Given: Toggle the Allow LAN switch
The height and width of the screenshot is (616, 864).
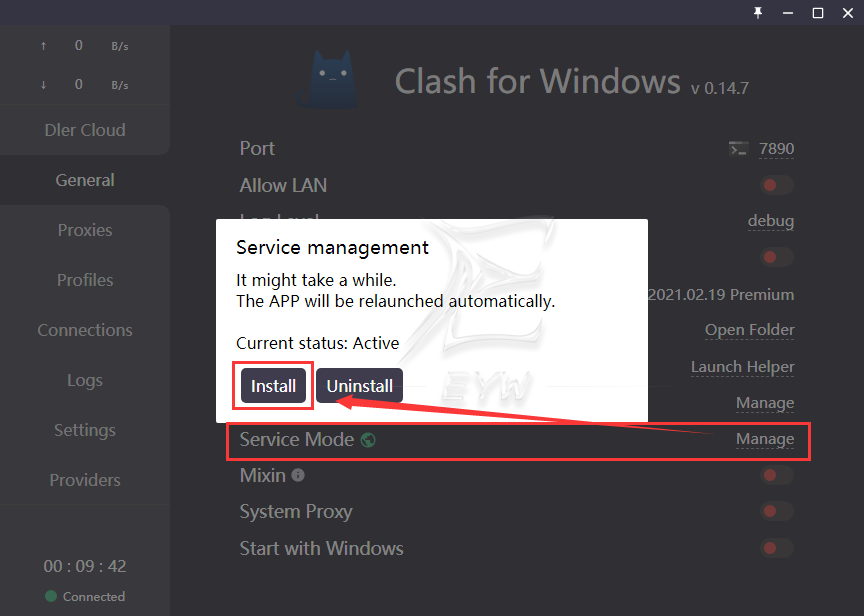Looking at the screenshot, I should 776,185.
